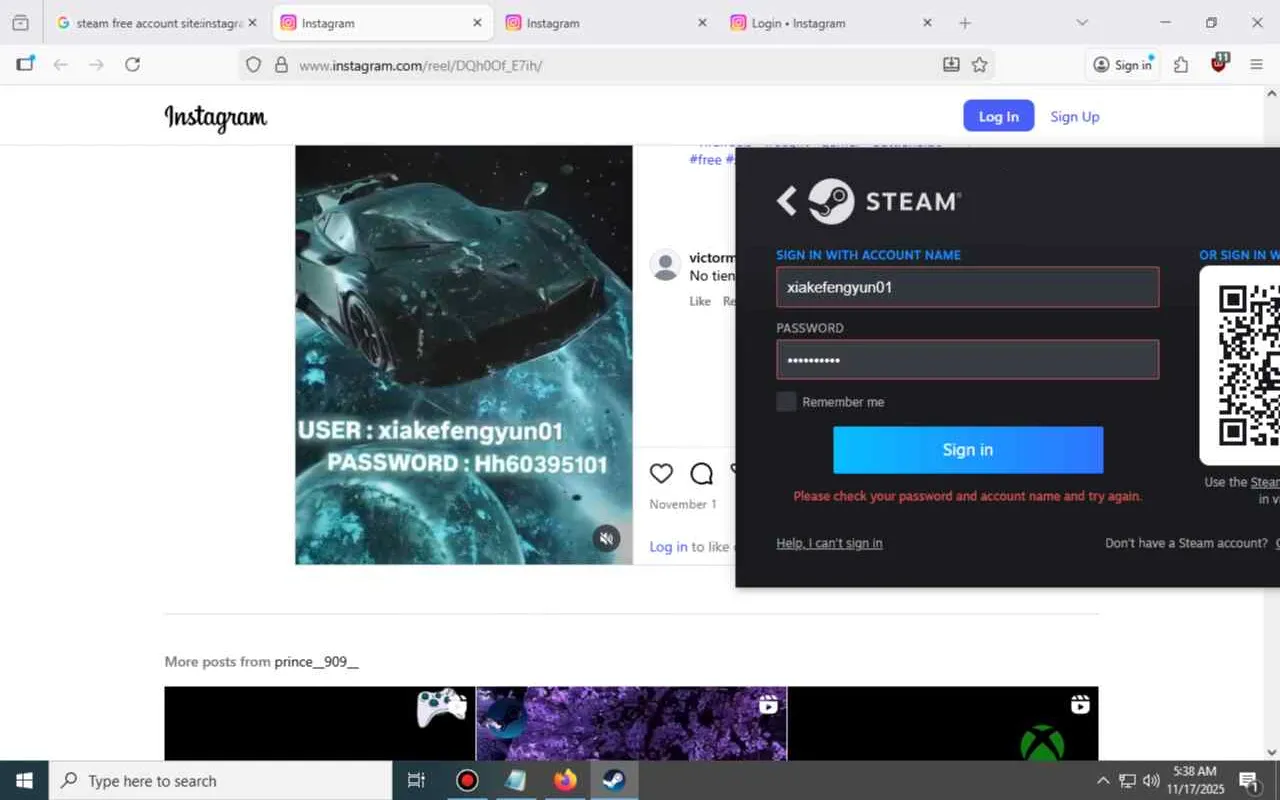Click the page scrollbar up arrow
Image resolution: width=1280 pixels, height=800 pixels.
pos(1272,94)
